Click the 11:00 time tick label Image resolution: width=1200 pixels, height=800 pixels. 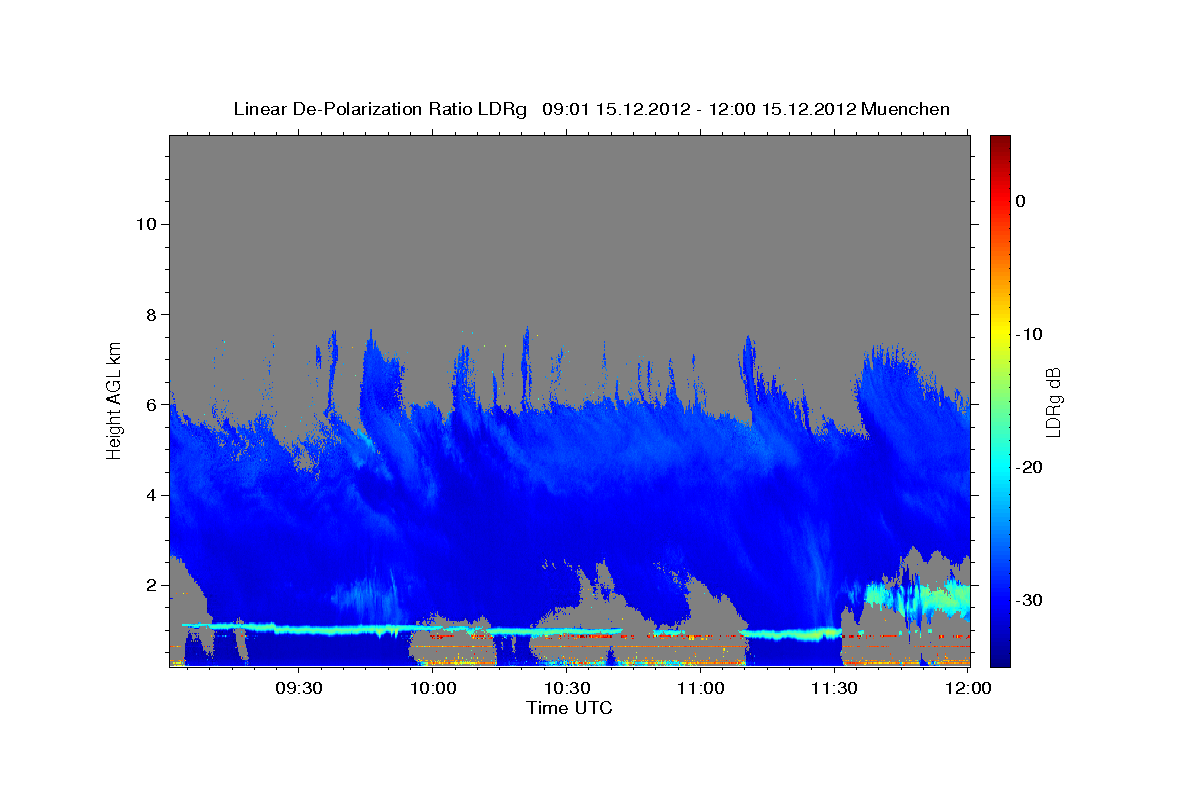coord(701,688)
